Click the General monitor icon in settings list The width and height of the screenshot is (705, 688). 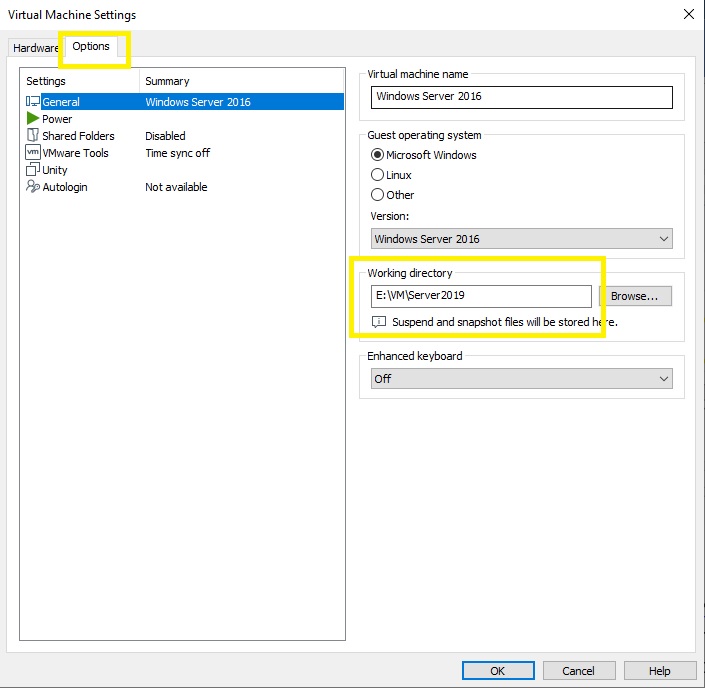pos(33,102)
